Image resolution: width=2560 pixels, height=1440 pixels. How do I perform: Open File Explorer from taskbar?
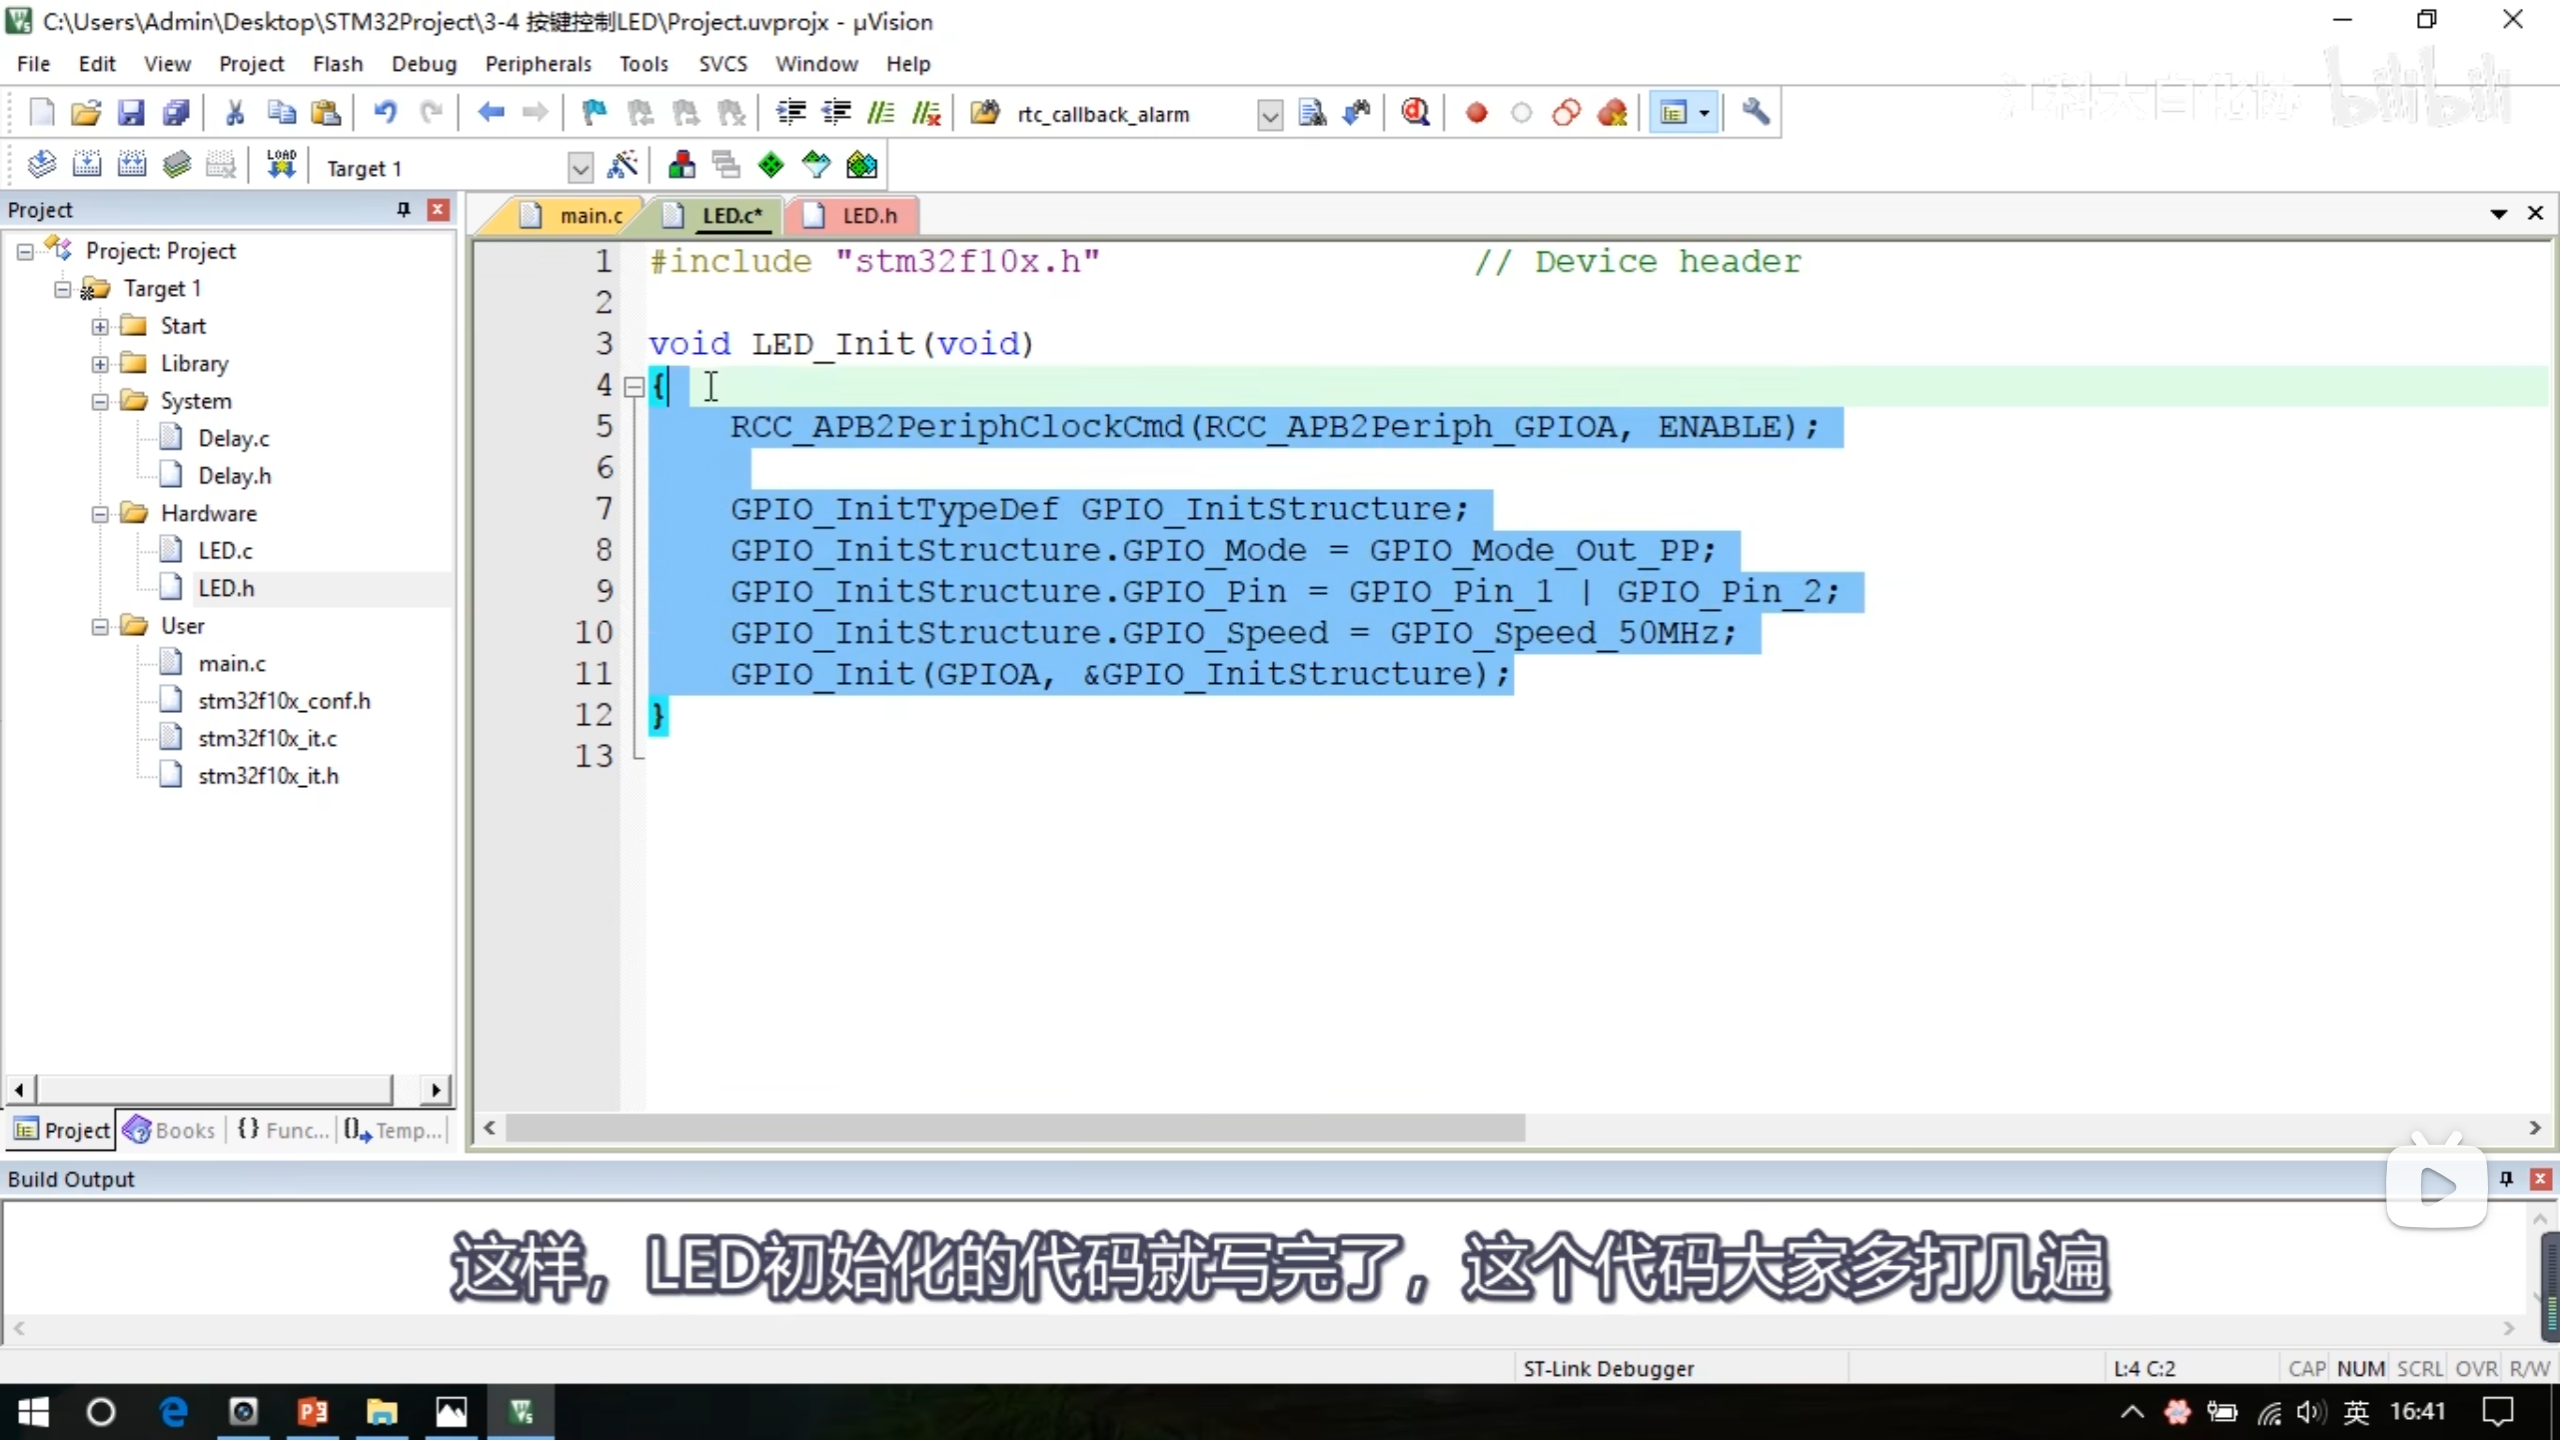381,1412
